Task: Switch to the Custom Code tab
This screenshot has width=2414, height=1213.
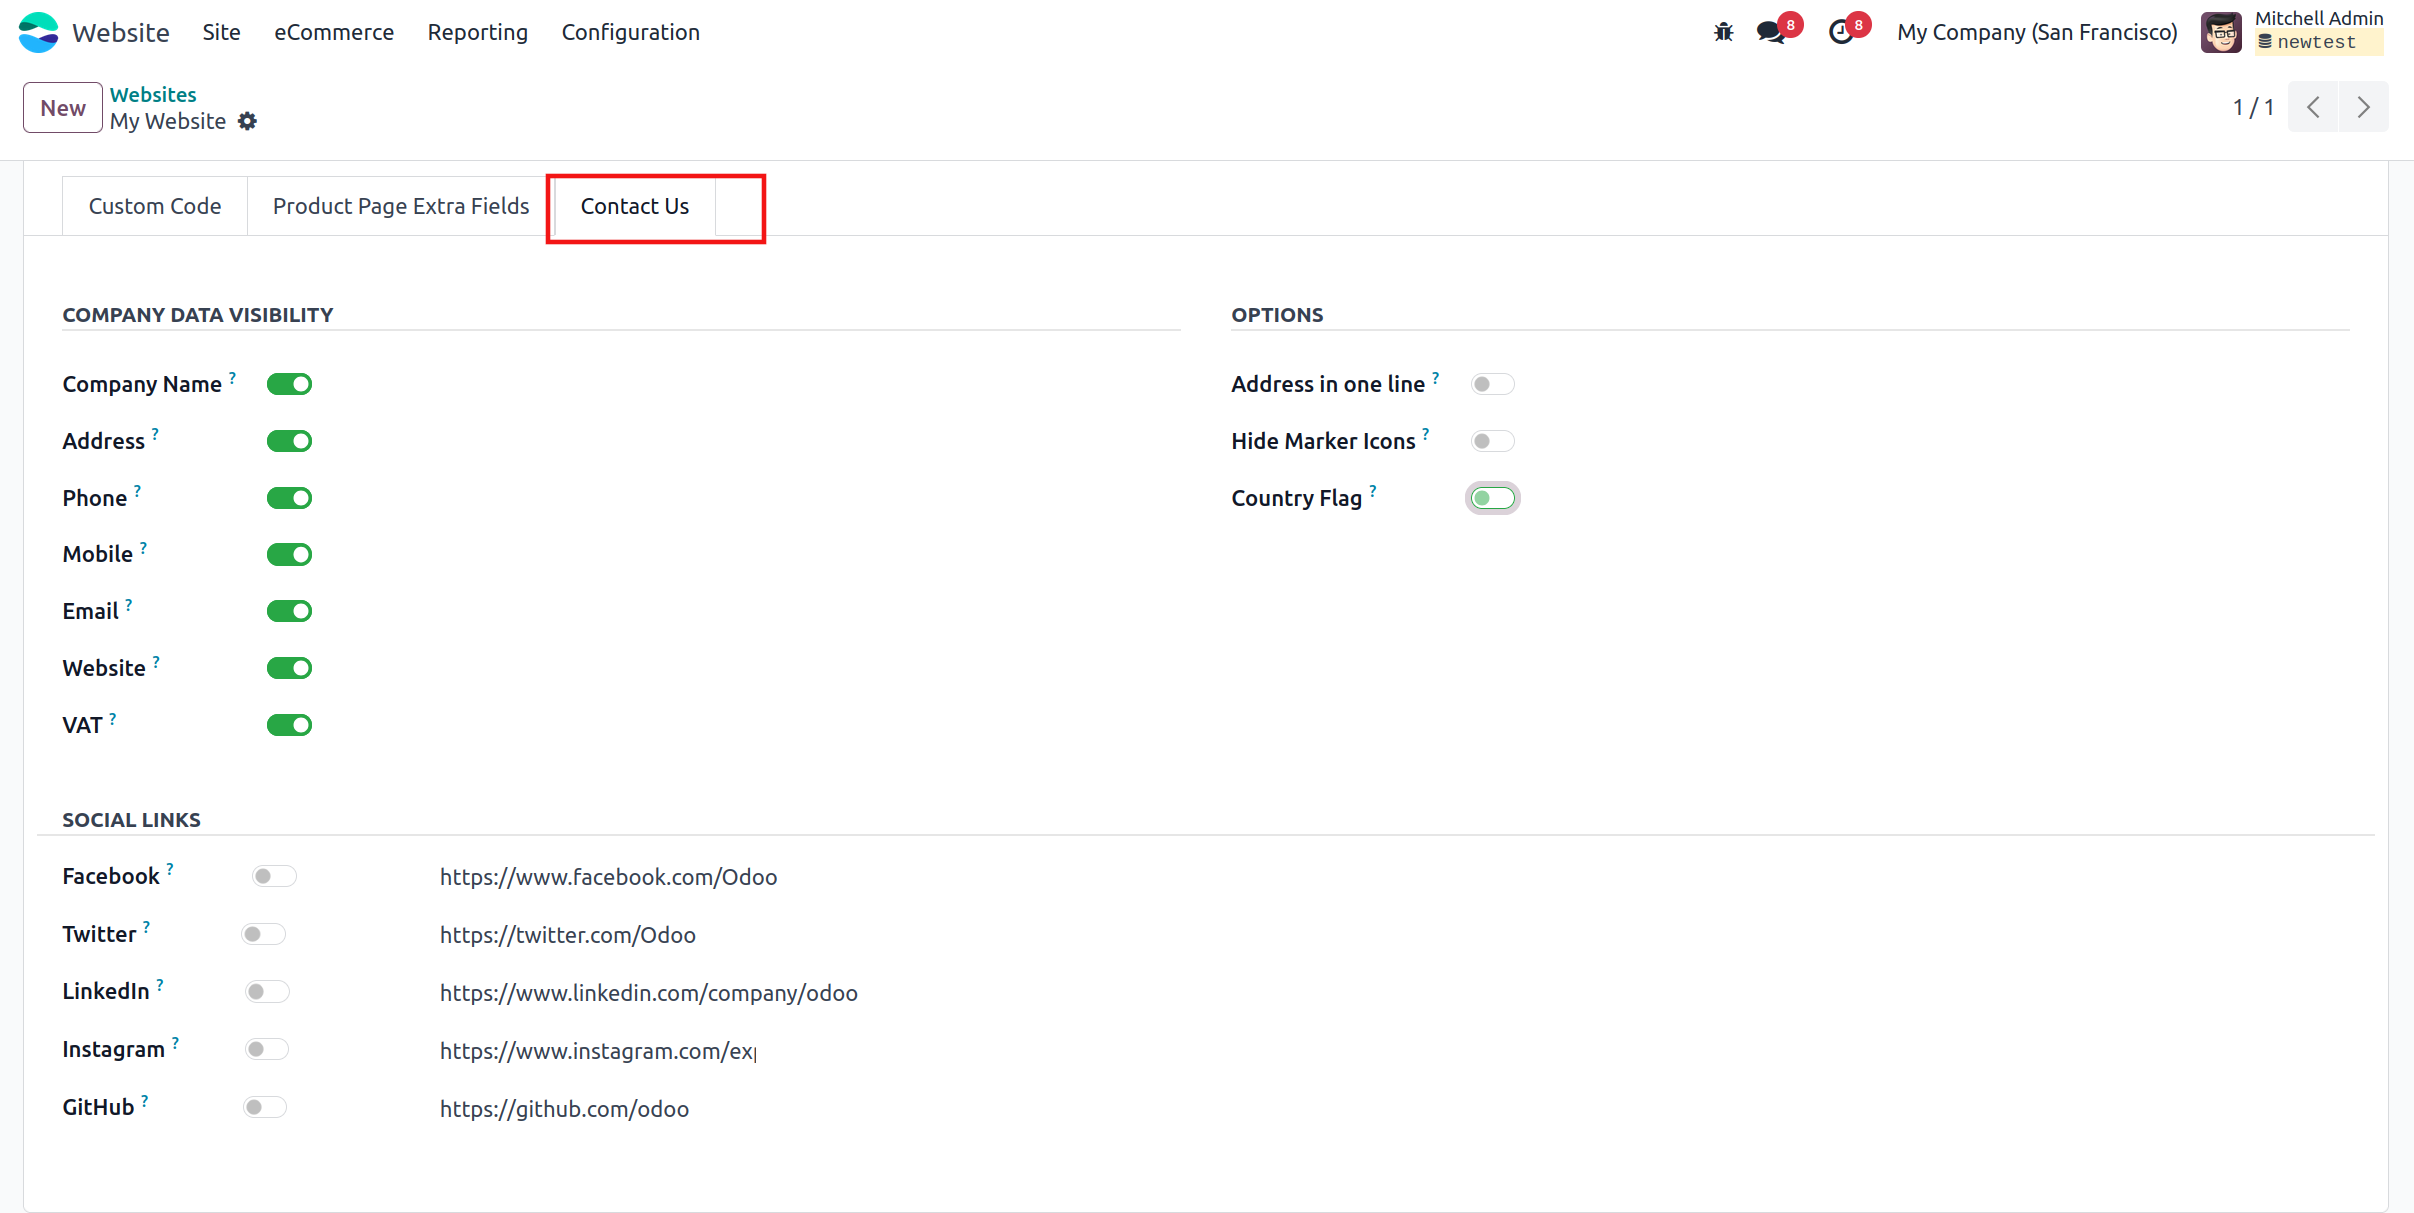Action: coord(155,206)
